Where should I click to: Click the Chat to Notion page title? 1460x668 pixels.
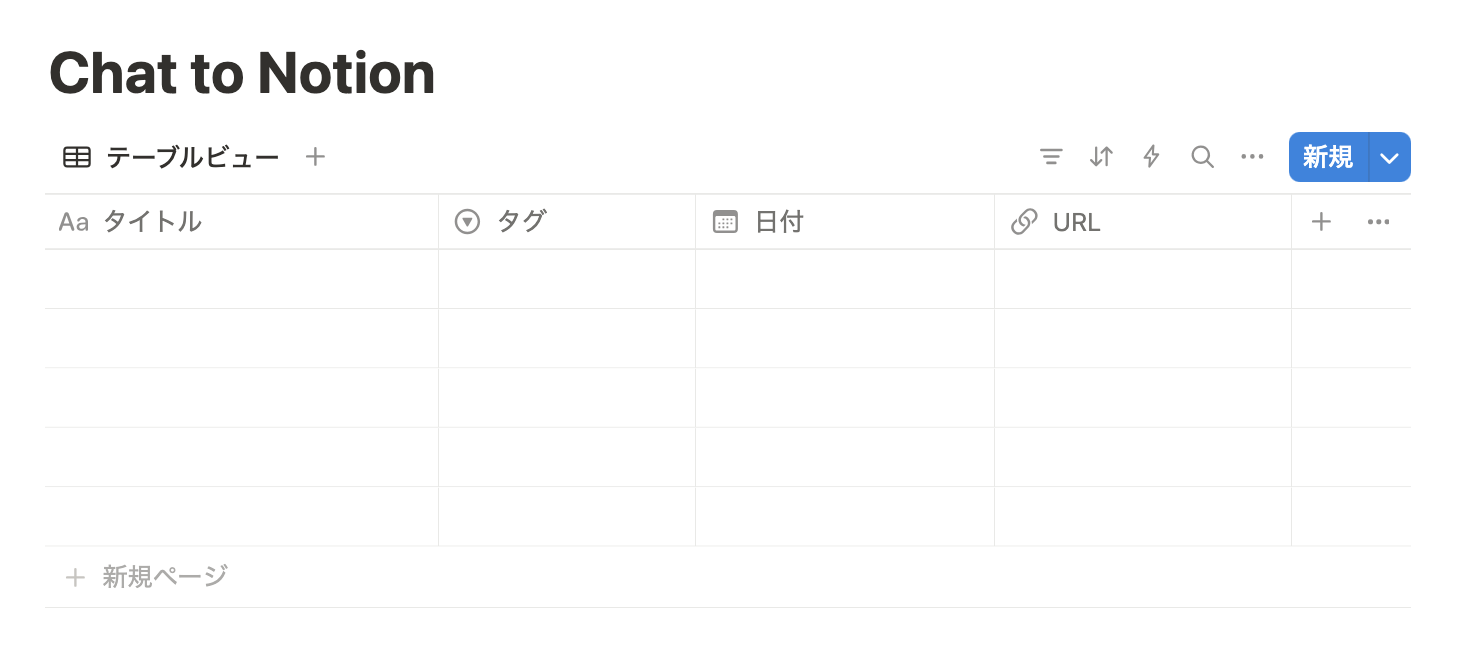pyautogui.click(x=242, y=73)
